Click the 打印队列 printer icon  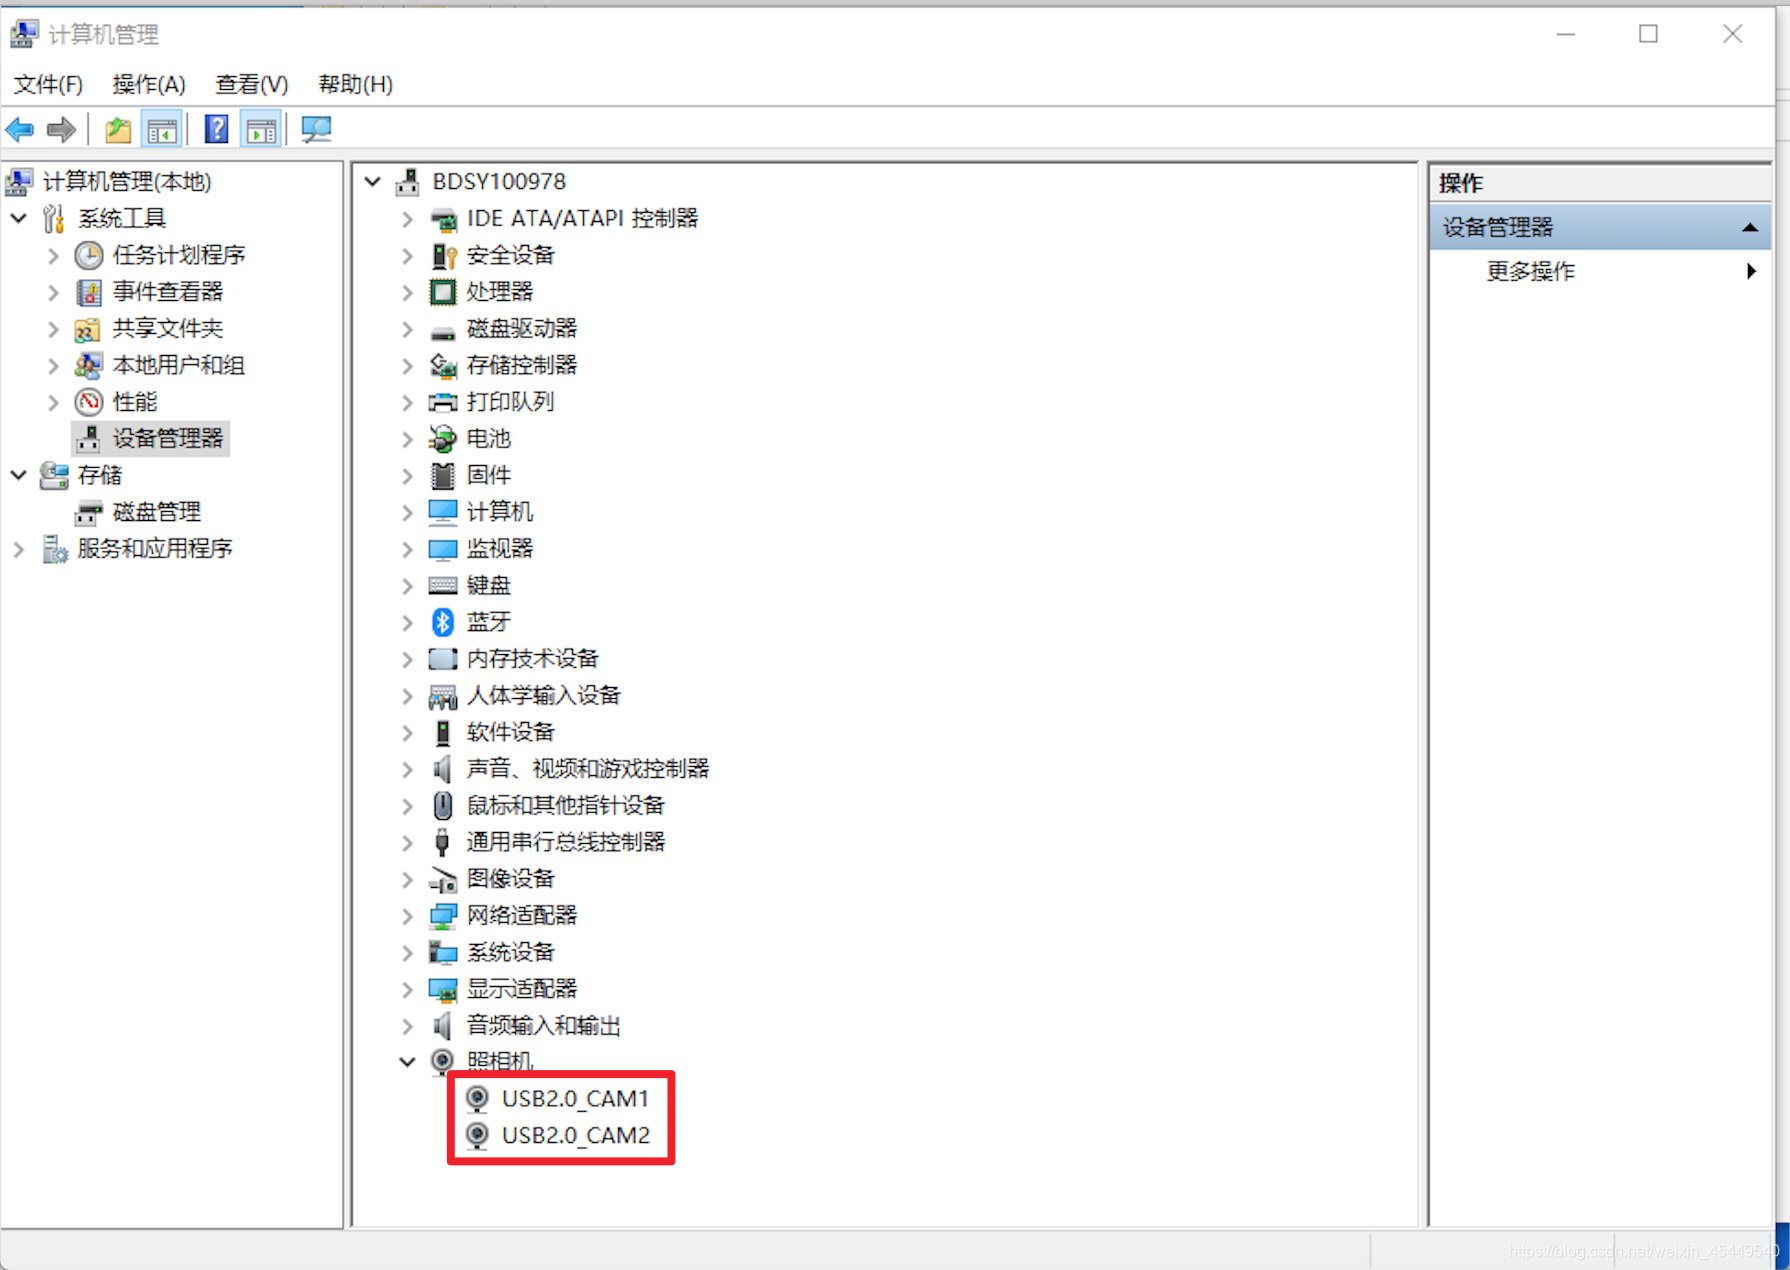(443, 402)
